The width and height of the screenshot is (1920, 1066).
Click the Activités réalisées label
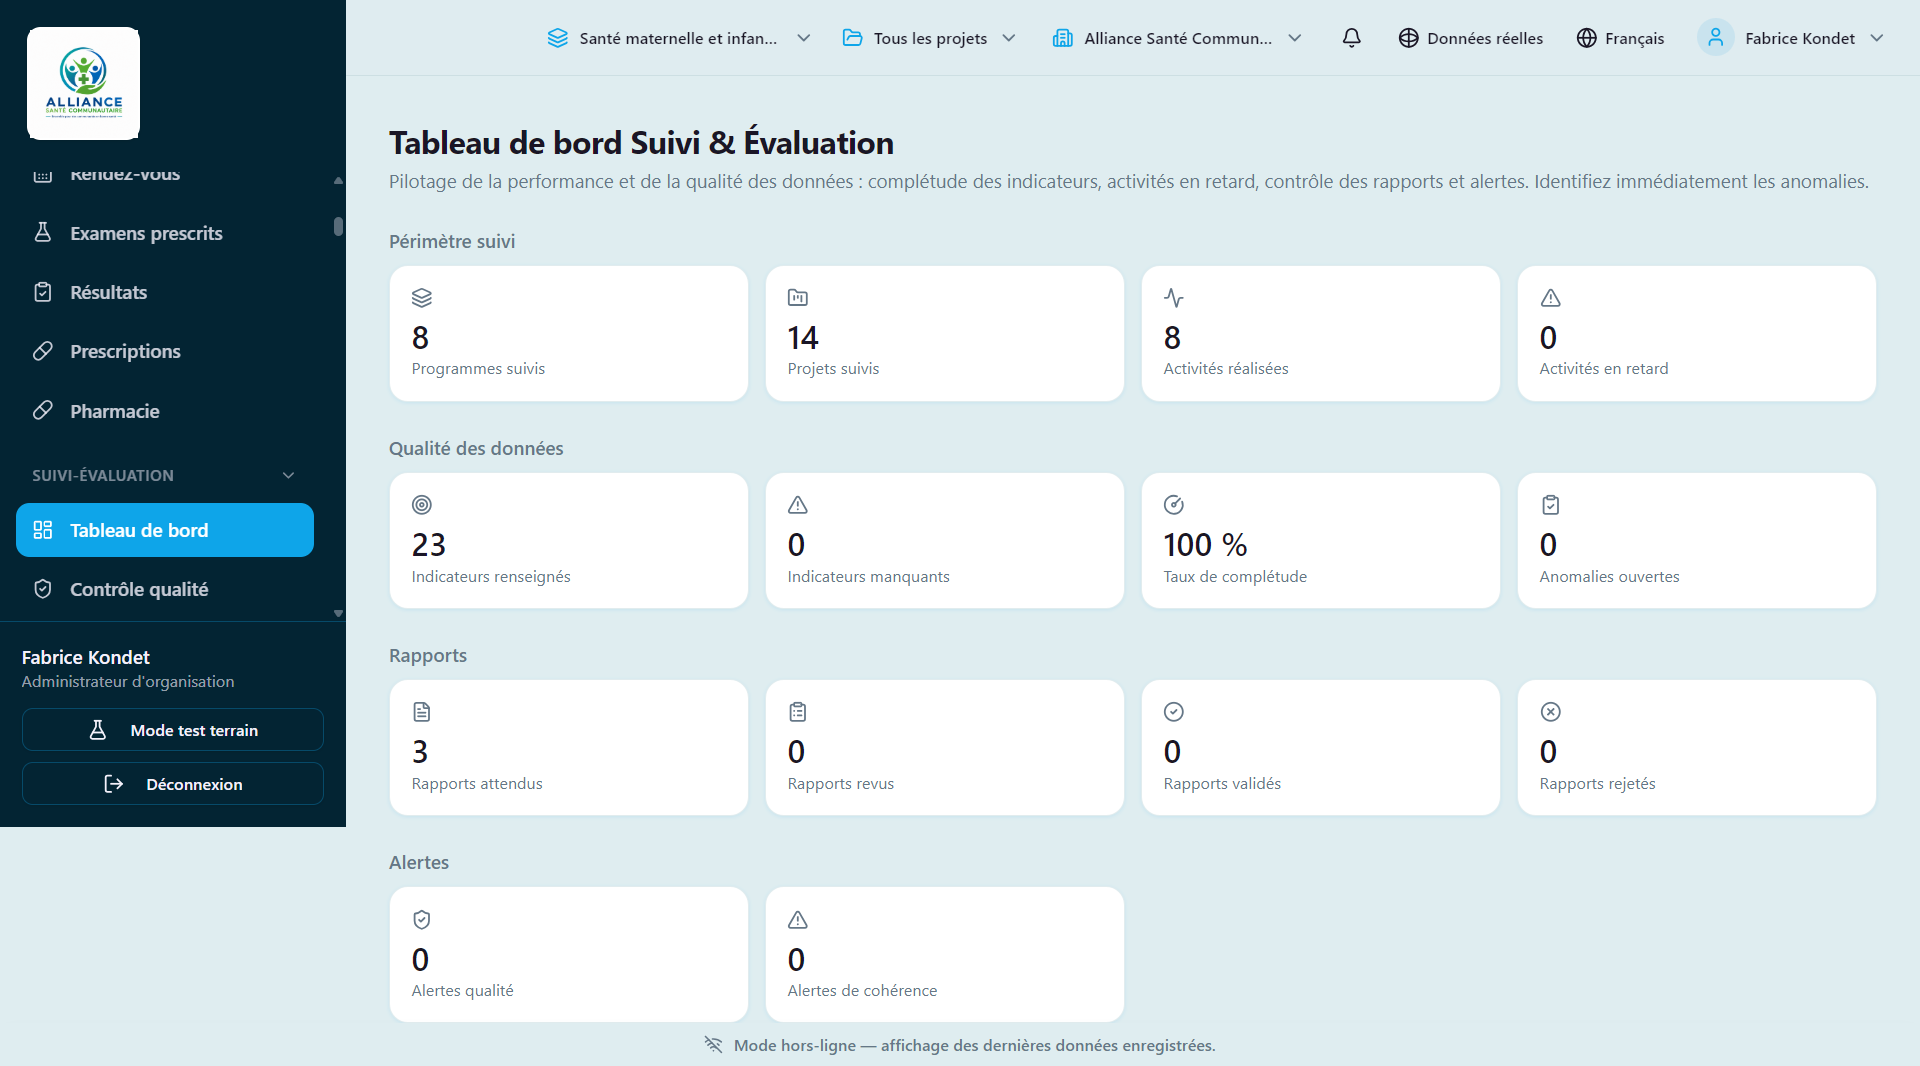(x=1226, y=369)
